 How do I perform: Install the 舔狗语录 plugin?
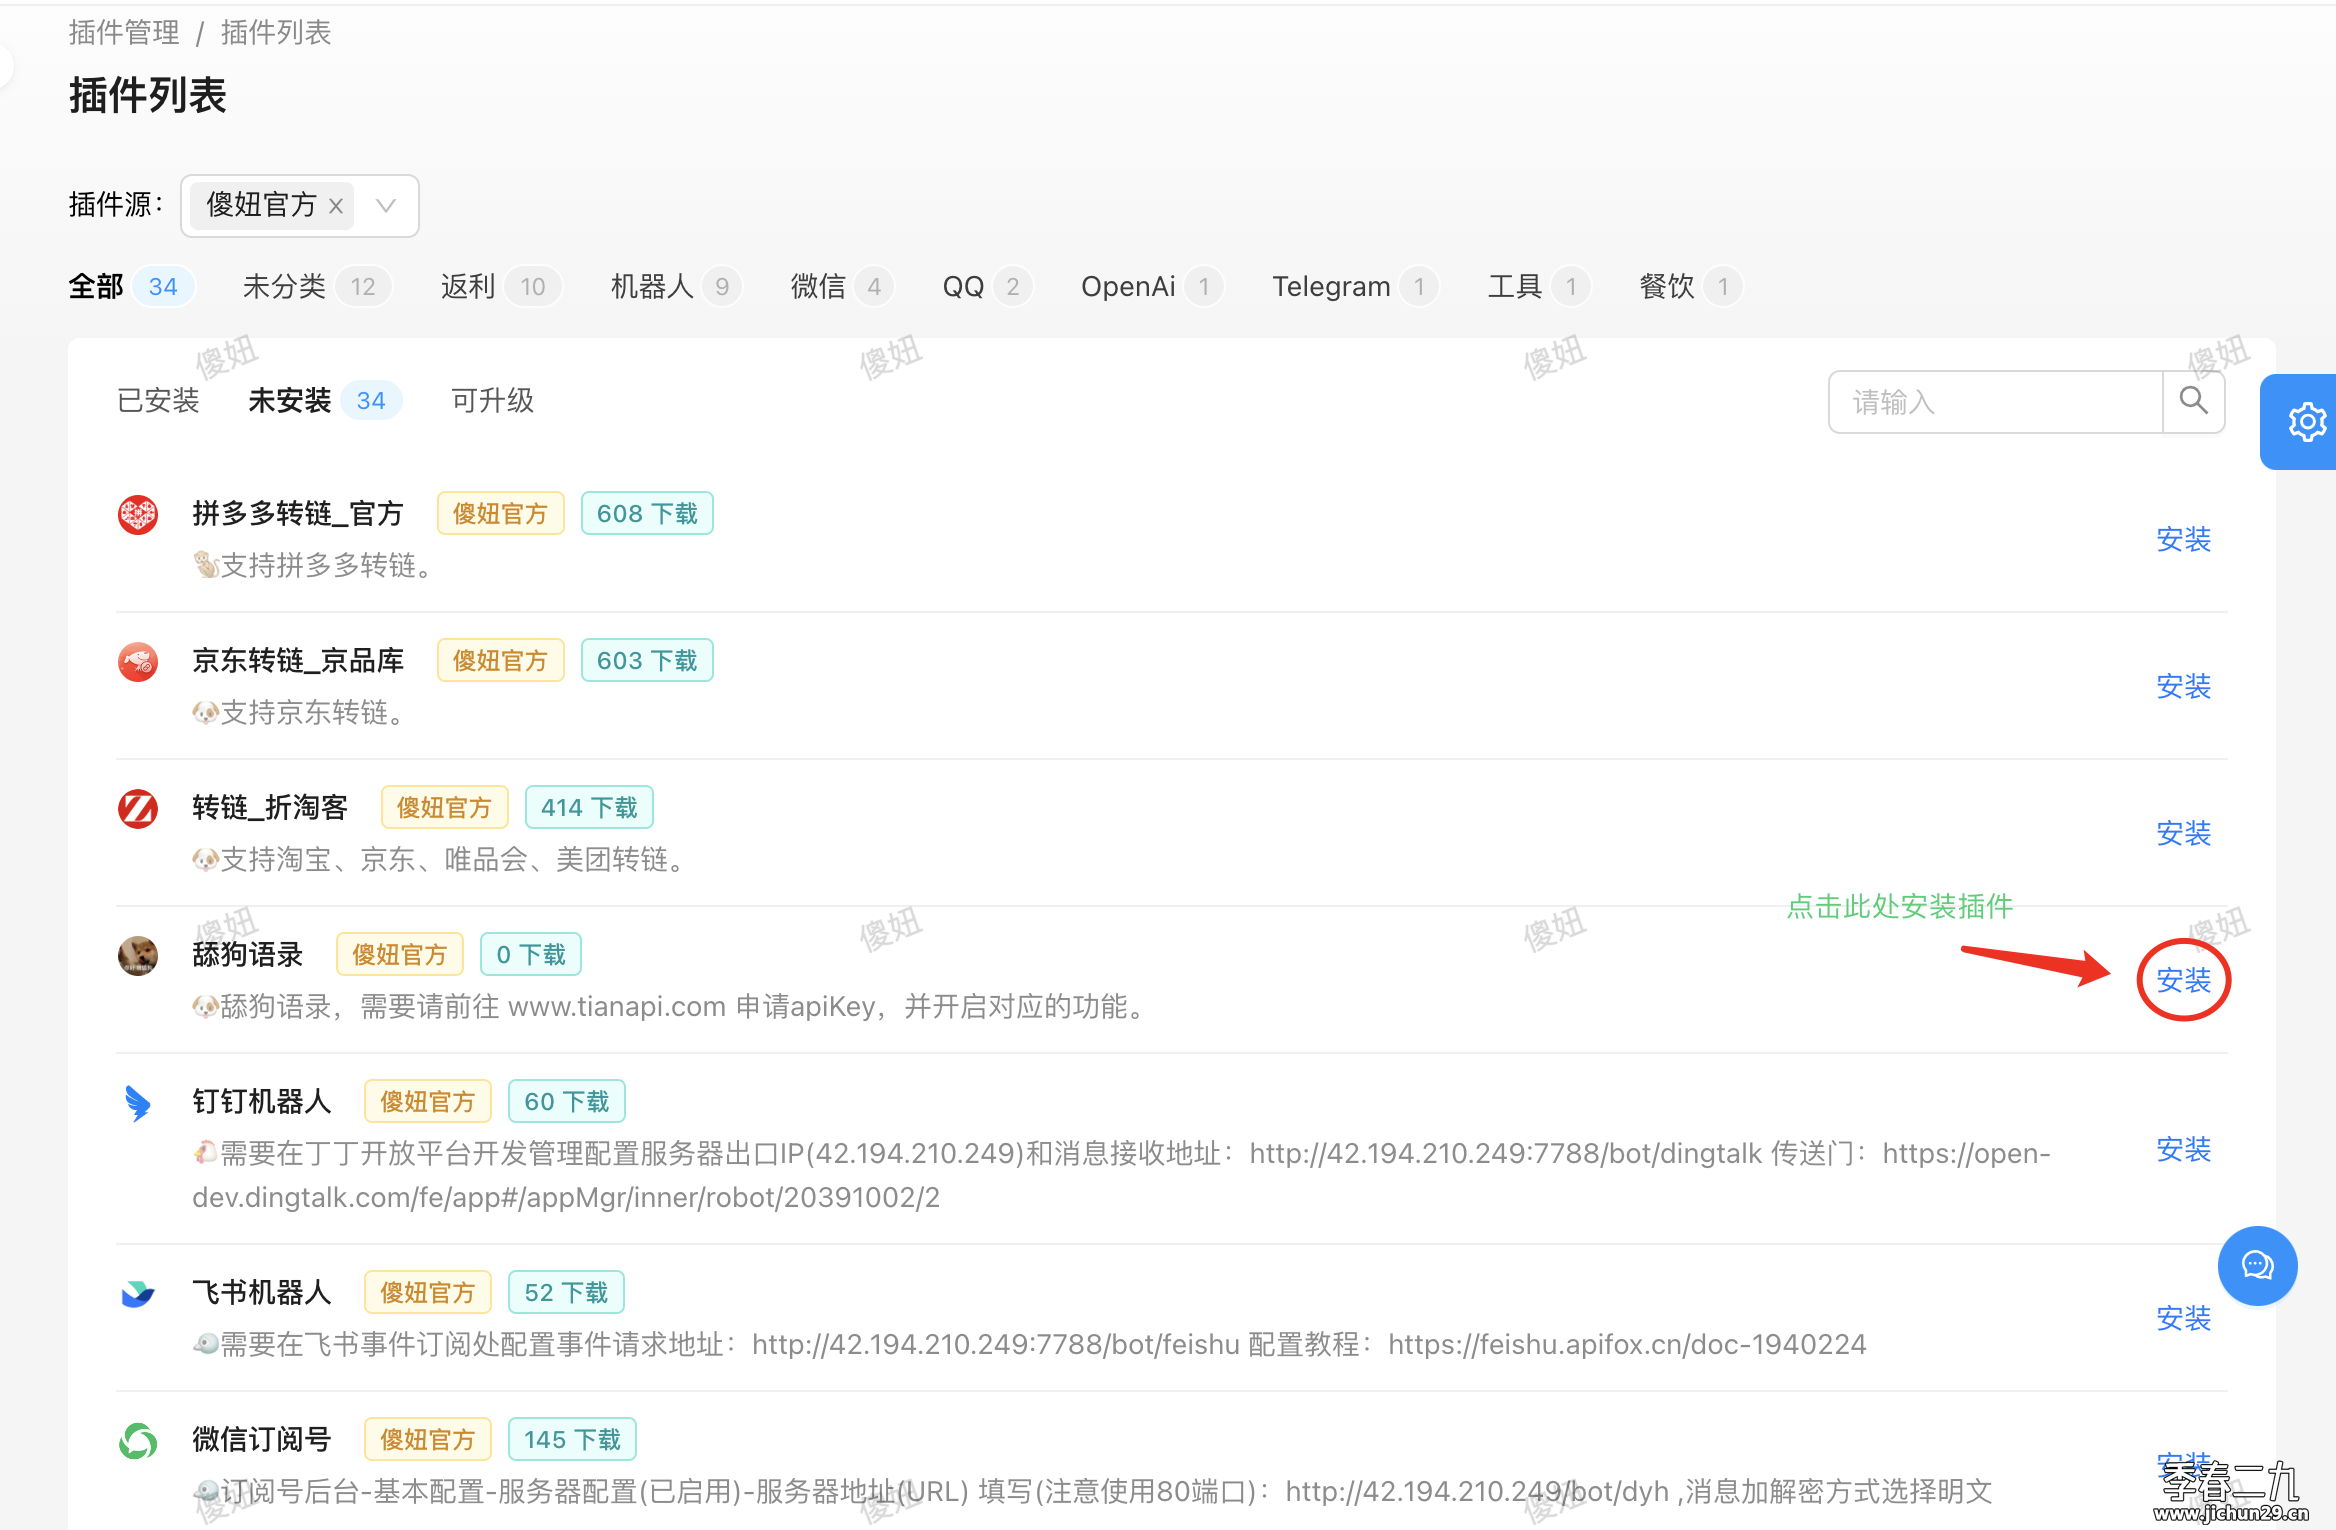pyautogui.click(x=2183, y=980)
